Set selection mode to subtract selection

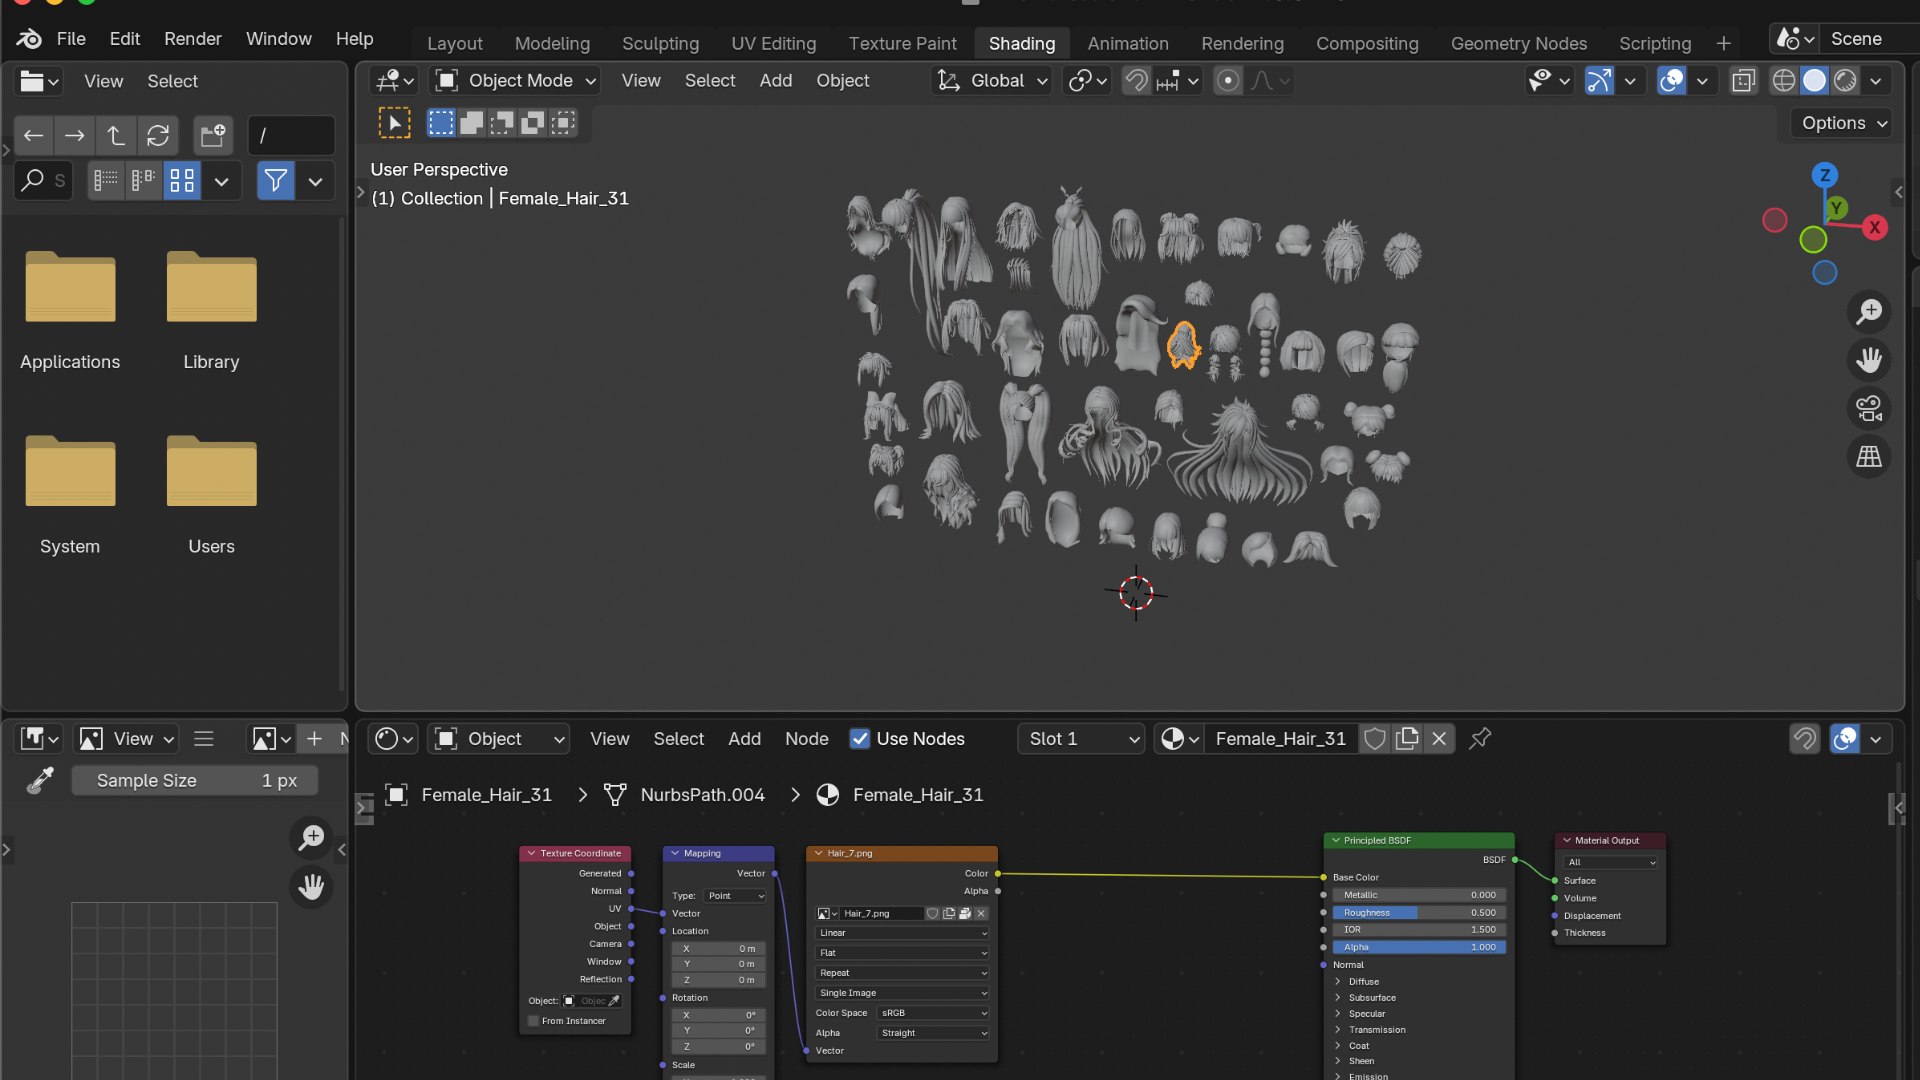pyautogui.click(x=502, y=123)
